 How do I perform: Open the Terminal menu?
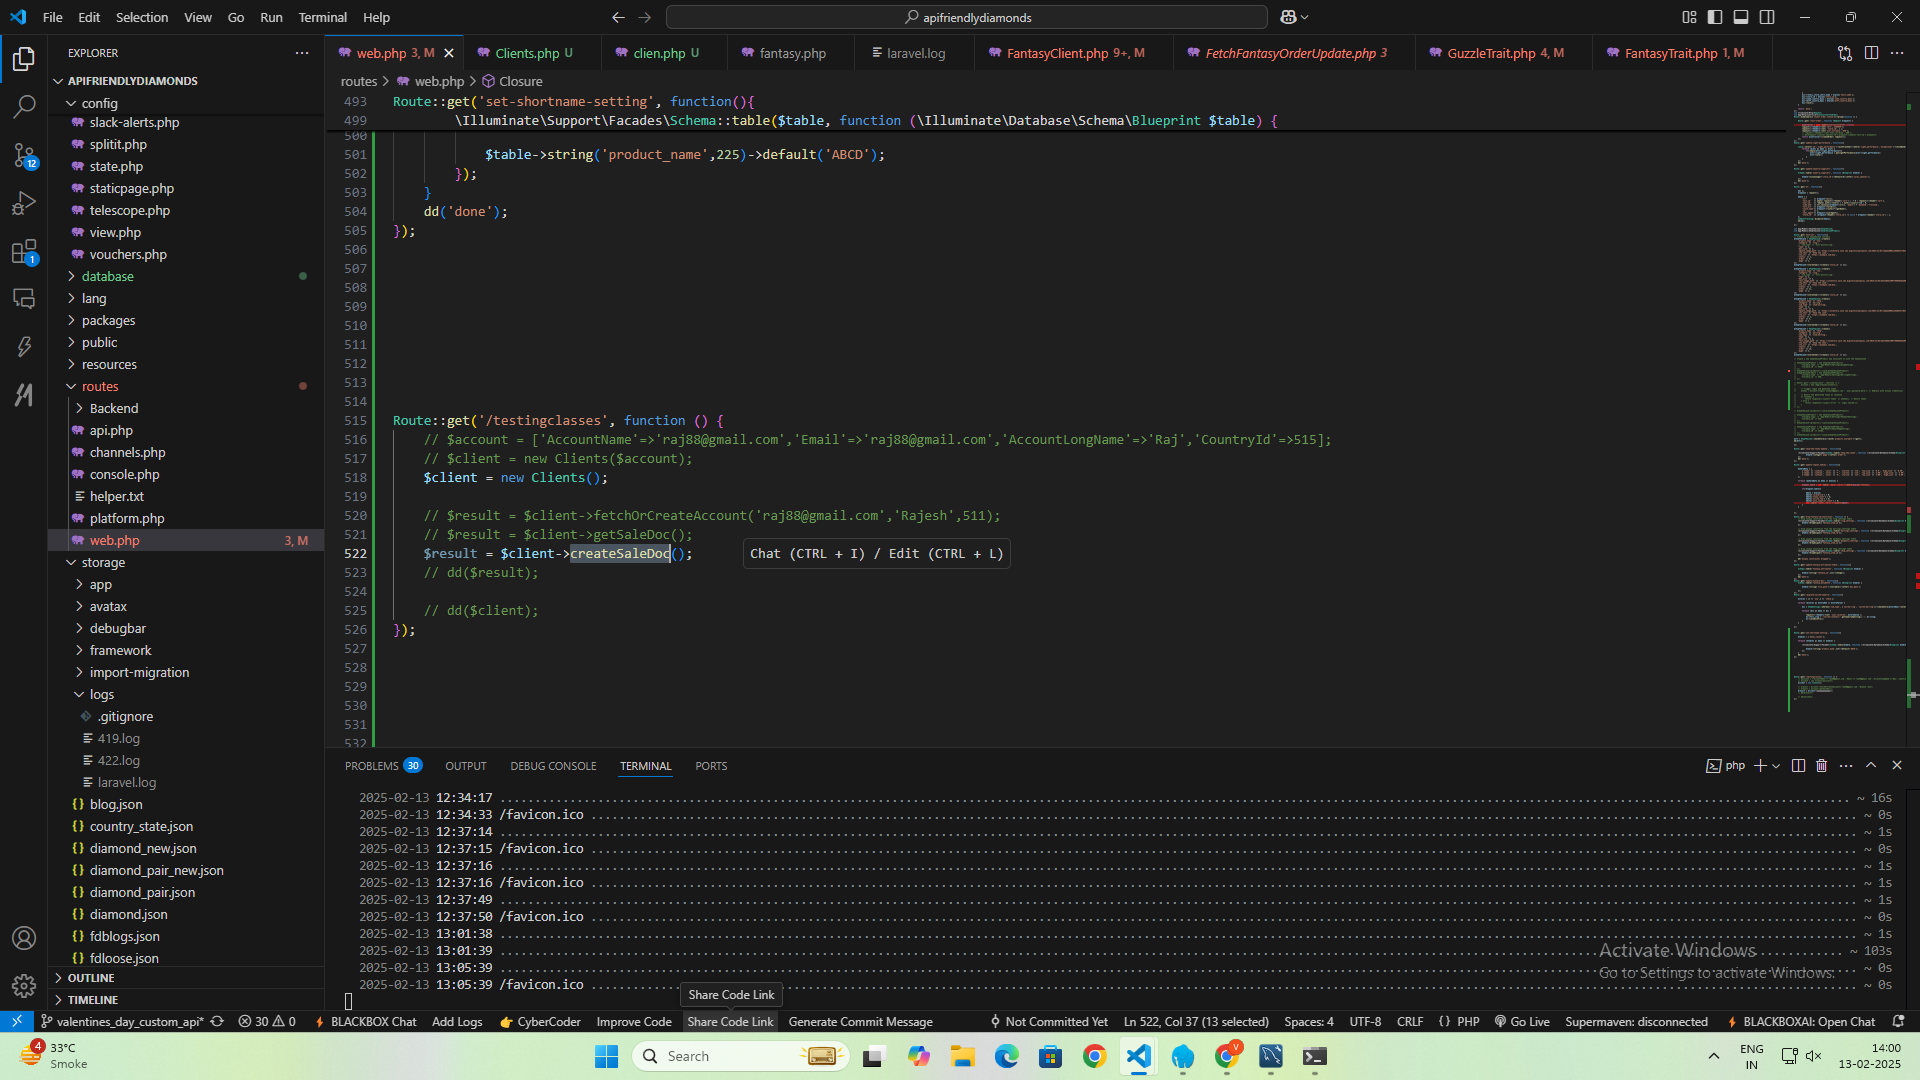(x=322, y=17)
